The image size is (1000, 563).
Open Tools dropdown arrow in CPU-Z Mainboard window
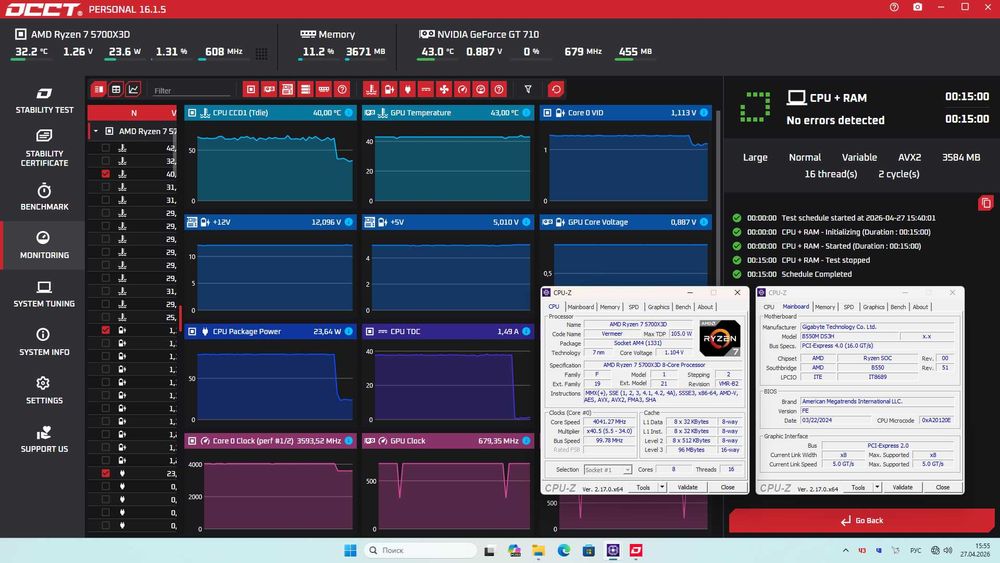(x=877, y=487)
